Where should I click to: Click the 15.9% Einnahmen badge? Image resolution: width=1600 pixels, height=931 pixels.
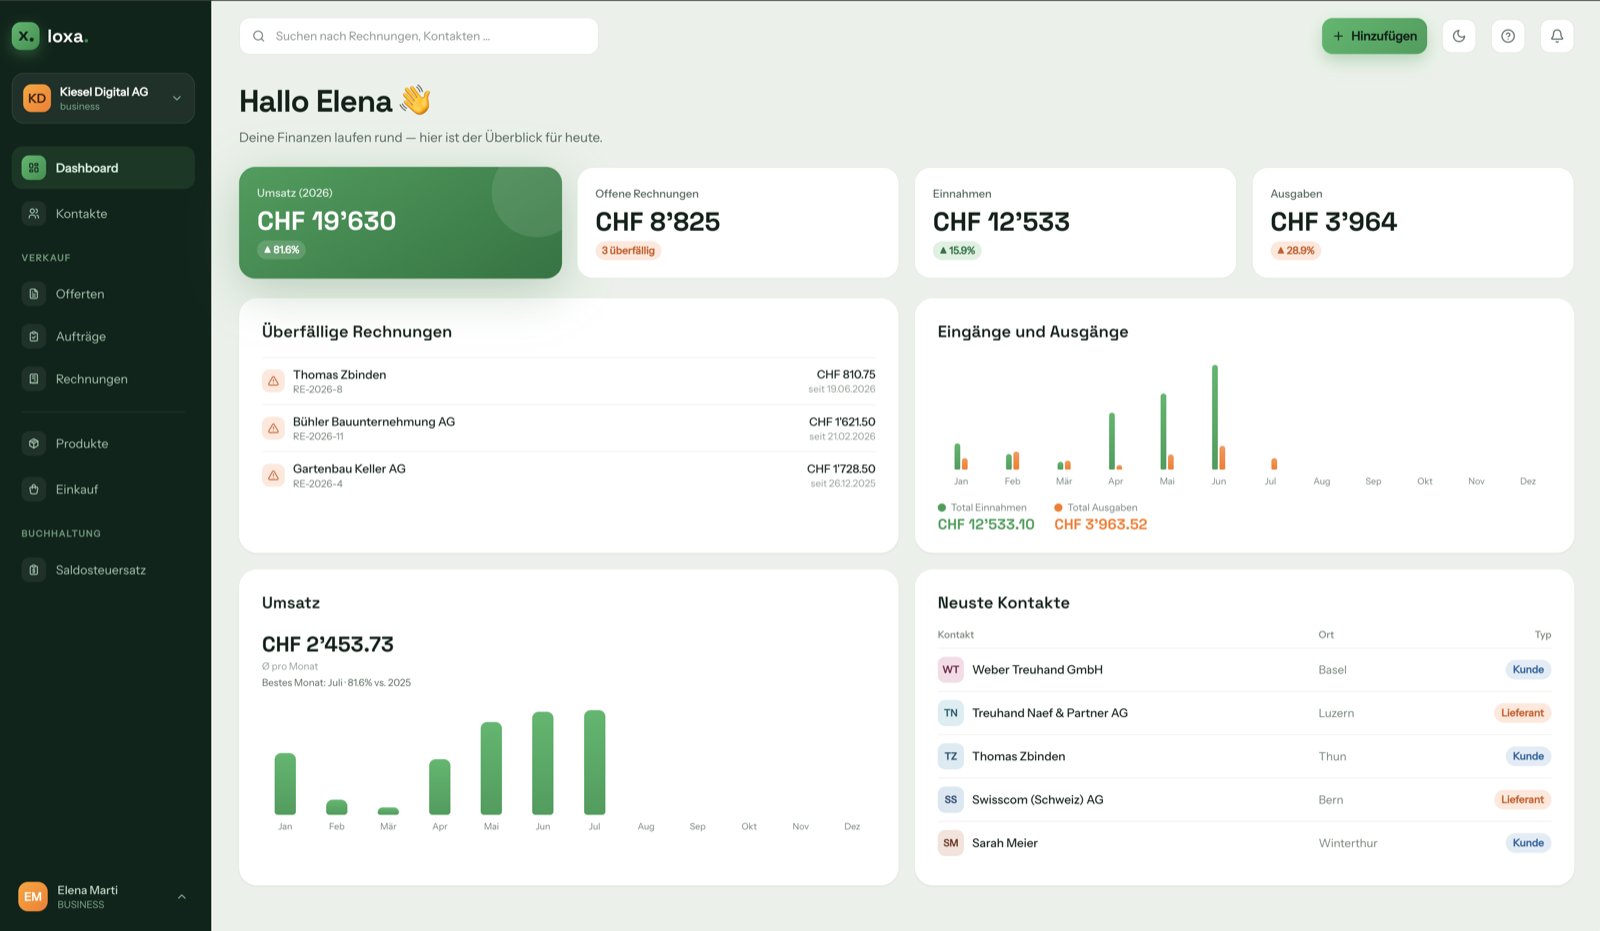[x=957, y=251]
